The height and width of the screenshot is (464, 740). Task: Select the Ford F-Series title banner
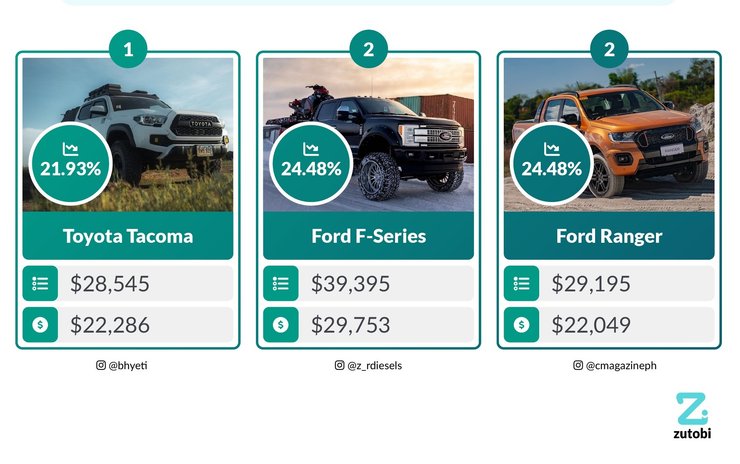click(368, 237)
